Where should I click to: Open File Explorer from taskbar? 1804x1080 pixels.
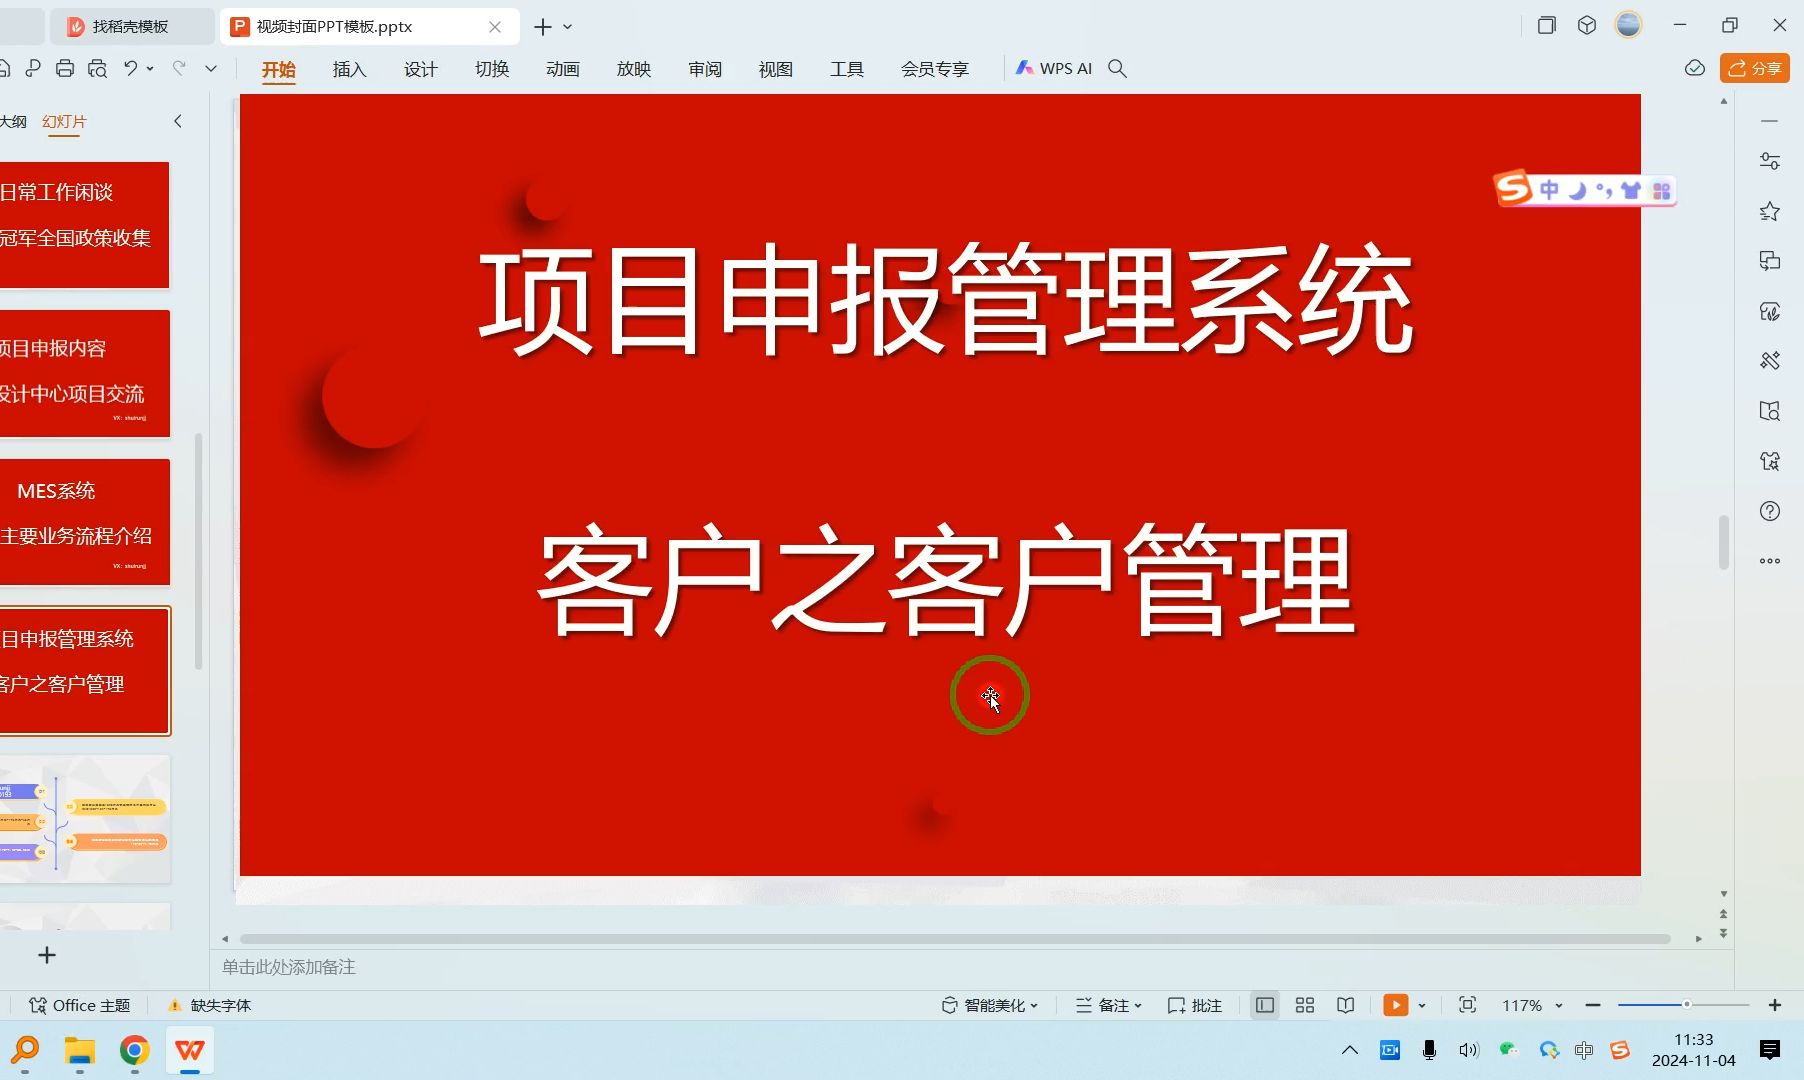[80, 1051]
